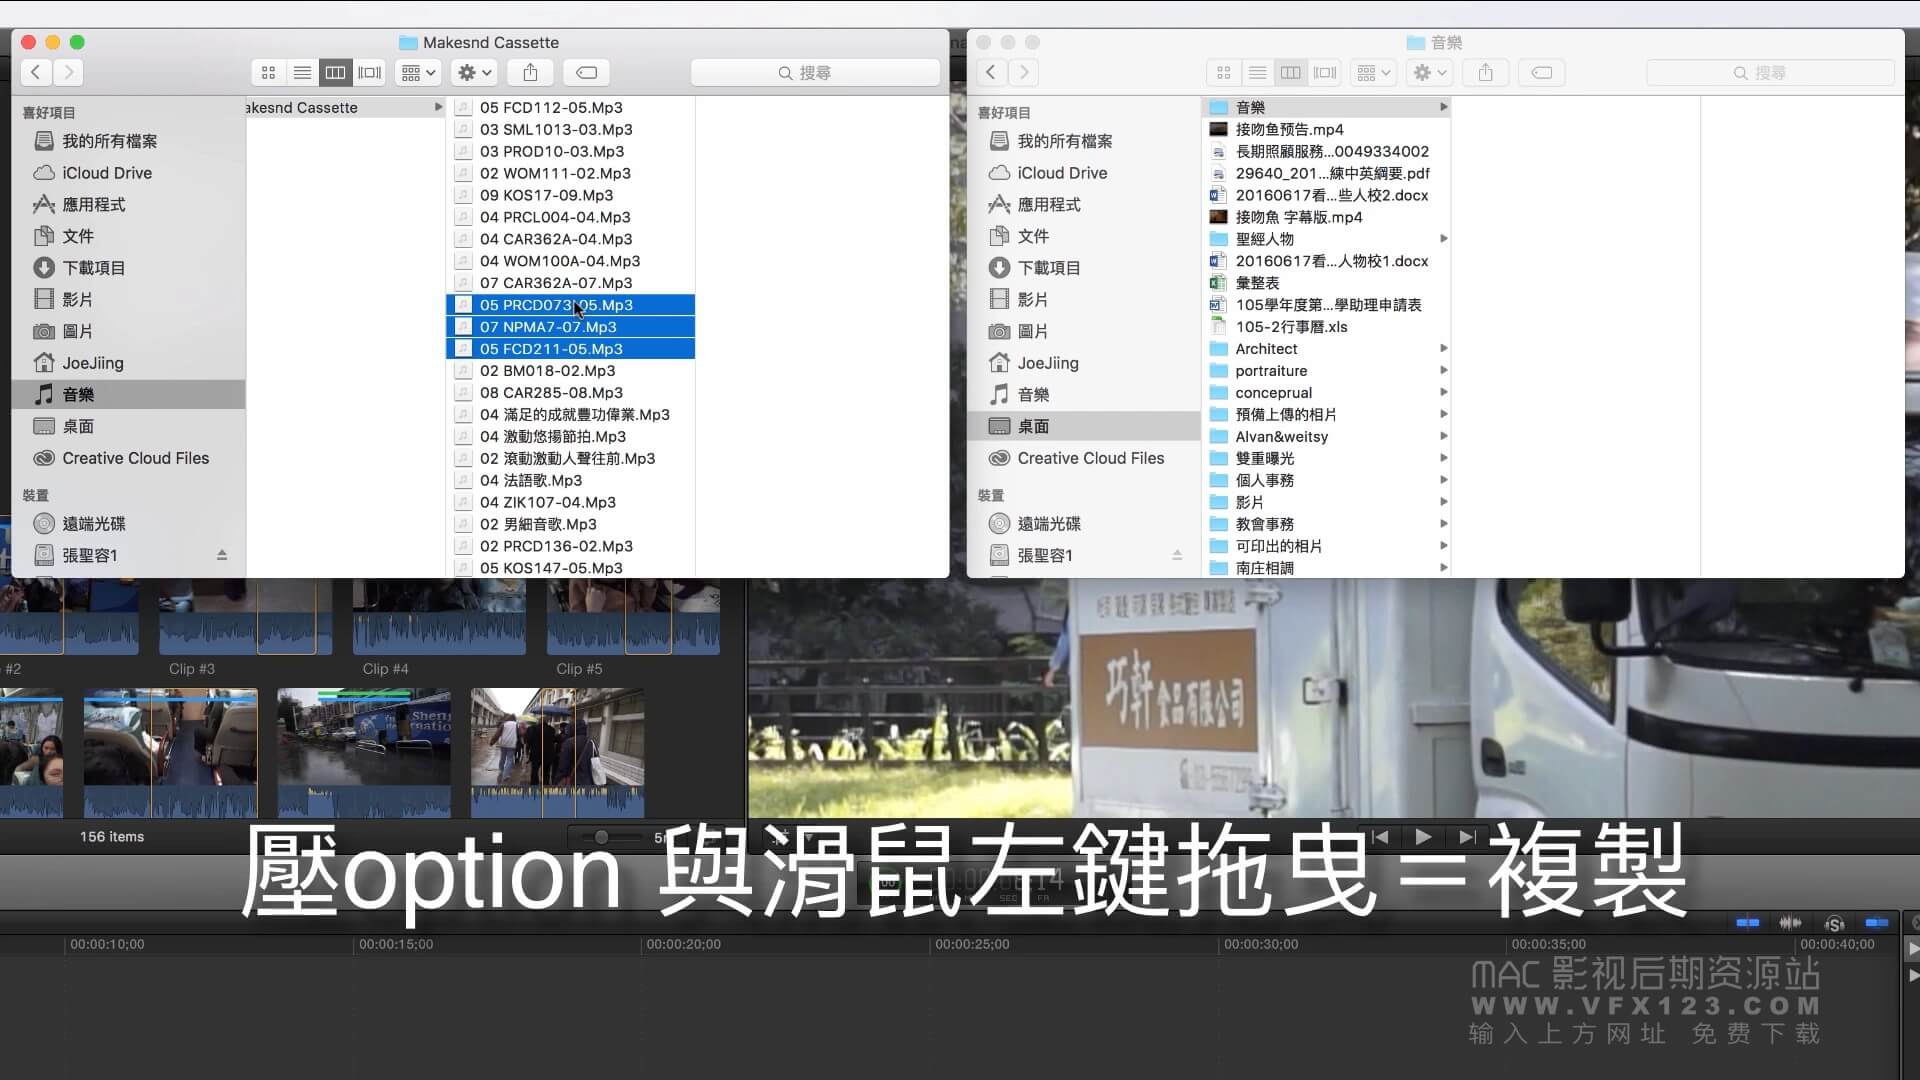
Task: Eject 張聖容1 drive in left Finder sidebar
Action: (222, 555)
